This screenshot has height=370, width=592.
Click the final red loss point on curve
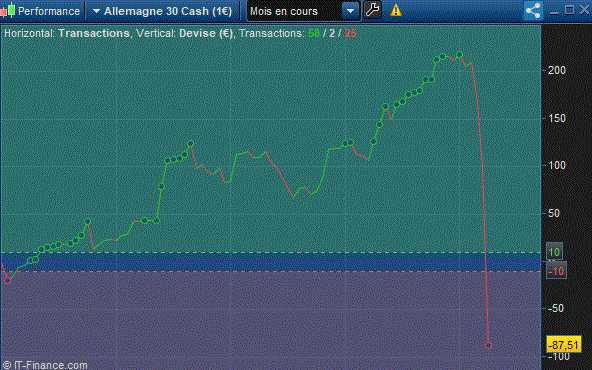[488, 345]
